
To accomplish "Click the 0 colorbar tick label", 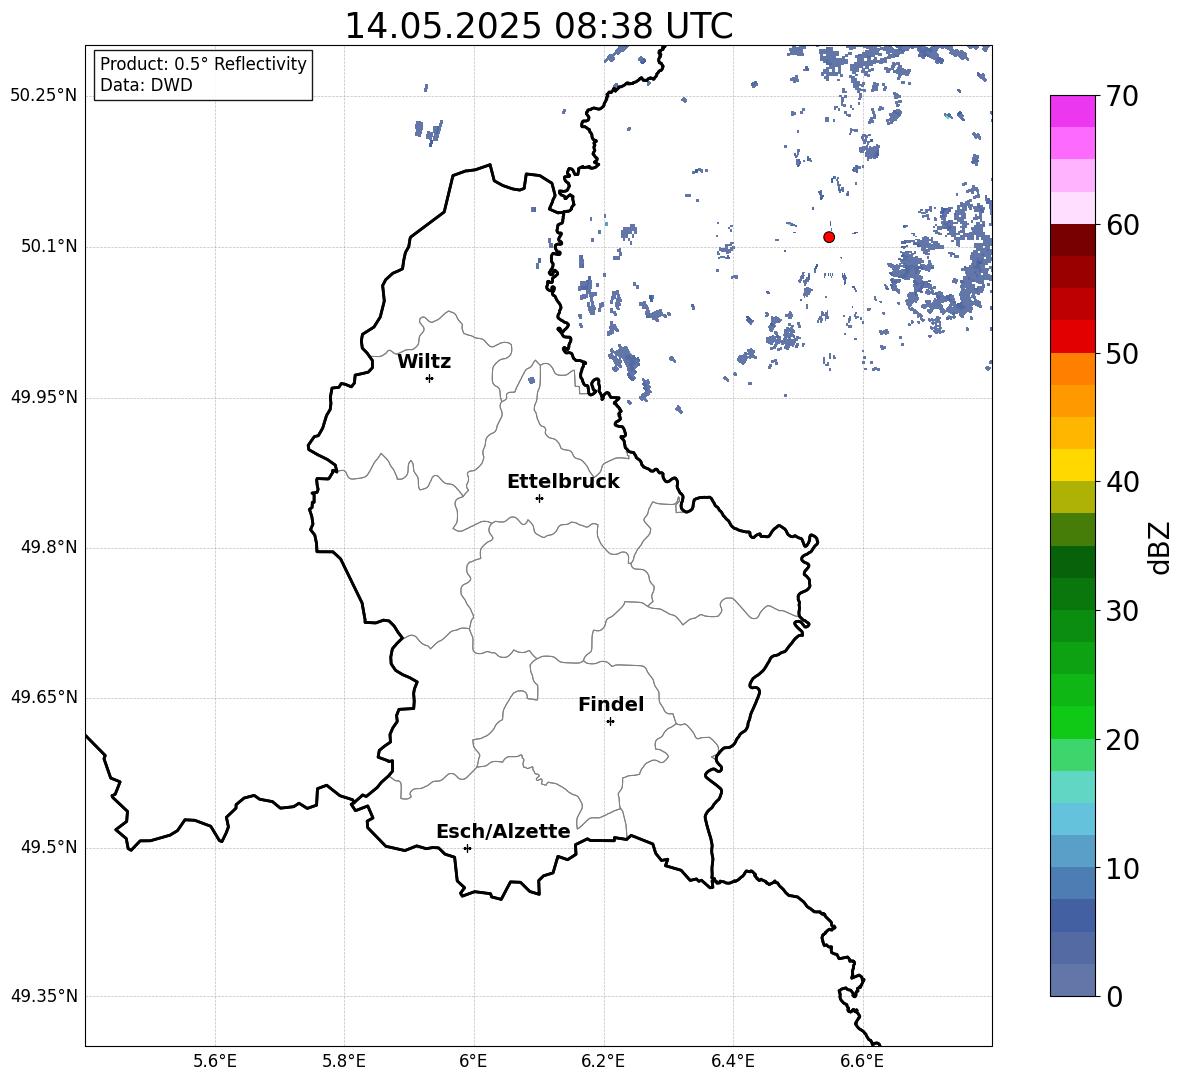I will click(x=1114, y=996).
